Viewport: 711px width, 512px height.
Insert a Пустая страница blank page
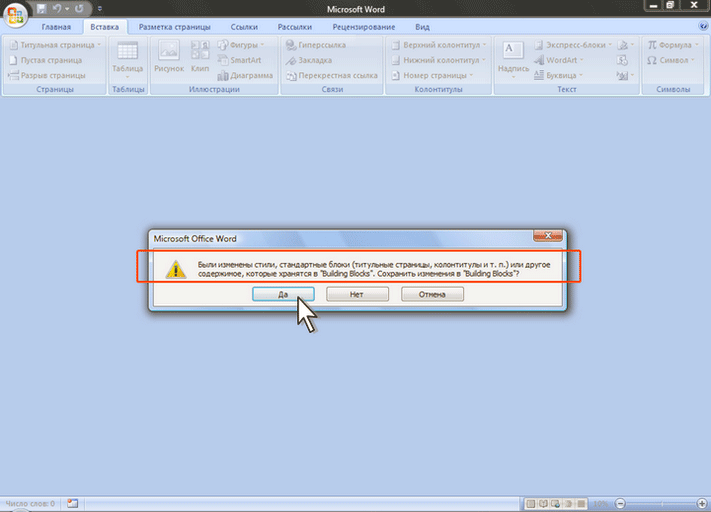45,60
